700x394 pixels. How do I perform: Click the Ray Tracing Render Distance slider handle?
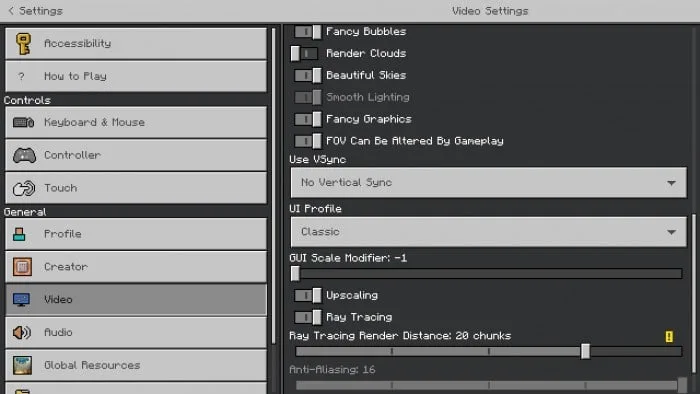point(585,352)
